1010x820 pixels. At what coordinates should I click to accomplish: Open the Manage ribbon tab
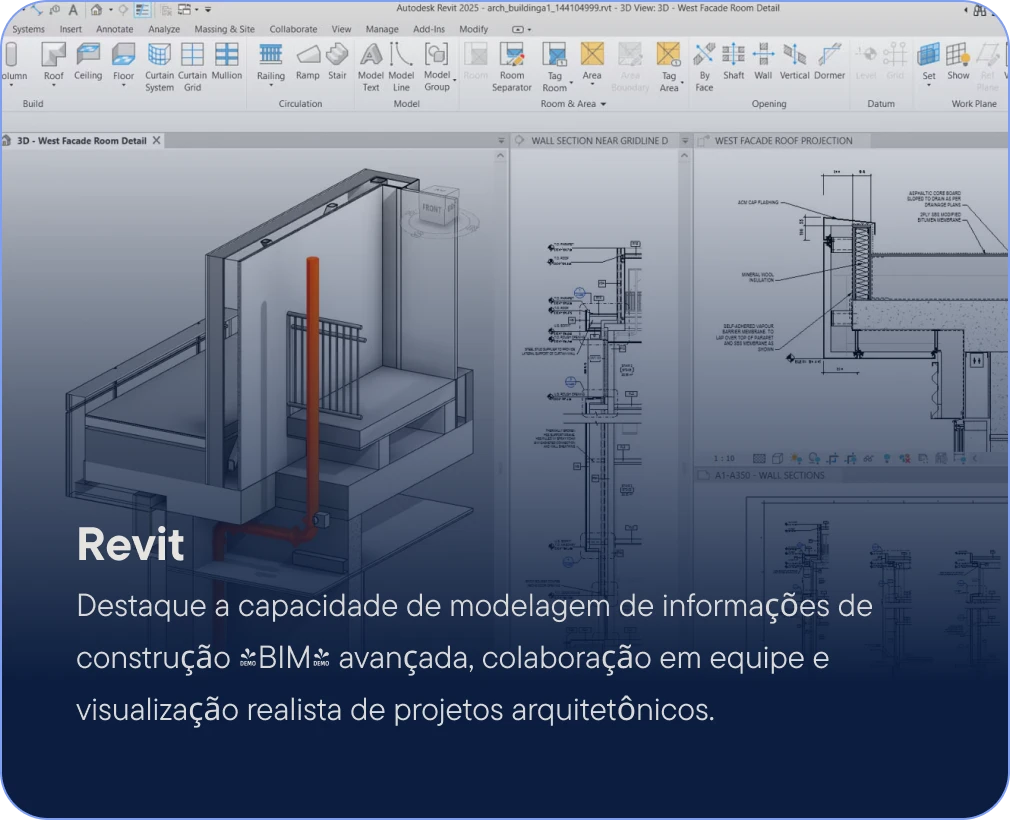tap(382, 29)
